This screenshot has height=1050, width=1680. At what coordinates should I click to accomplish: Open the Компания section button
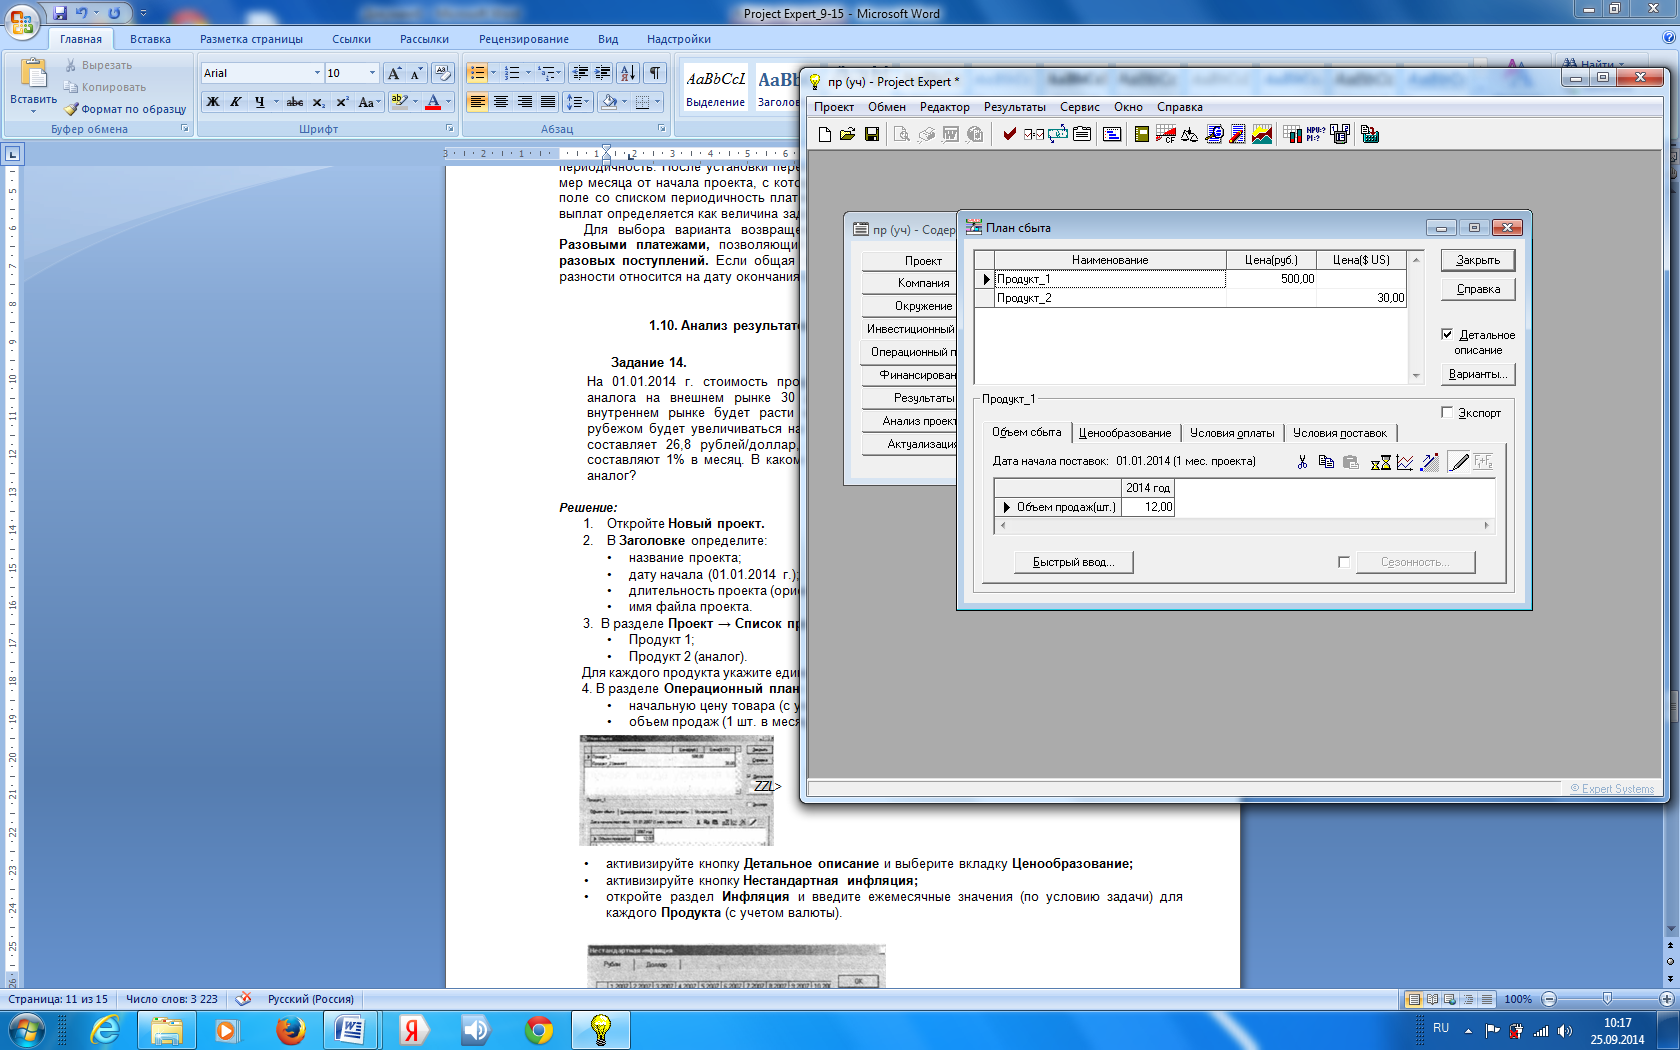click(x=909, y=283)
